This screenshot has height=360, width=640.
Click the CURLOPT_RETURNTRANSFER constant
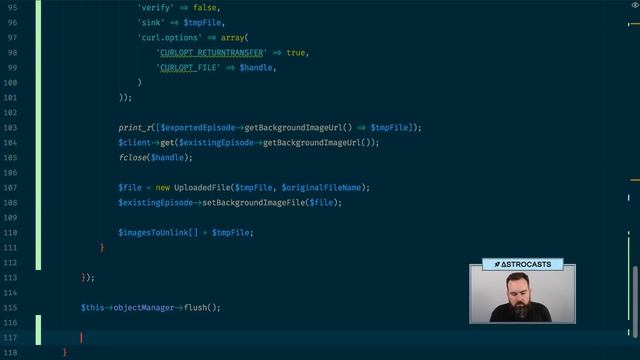click(212, 53)
